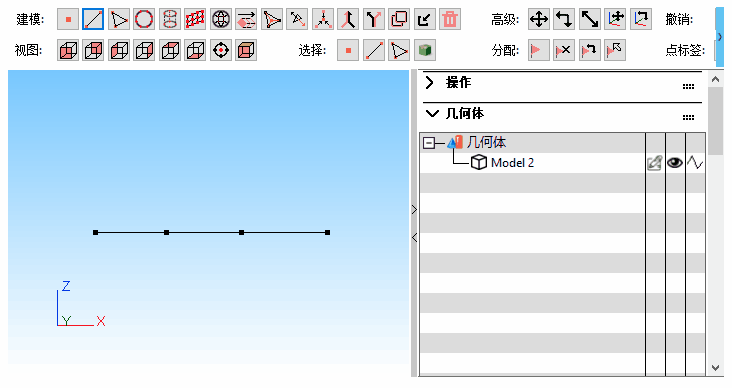
Task: Collapse the 几何体 panel section
Action: click(x=432, y=113)
